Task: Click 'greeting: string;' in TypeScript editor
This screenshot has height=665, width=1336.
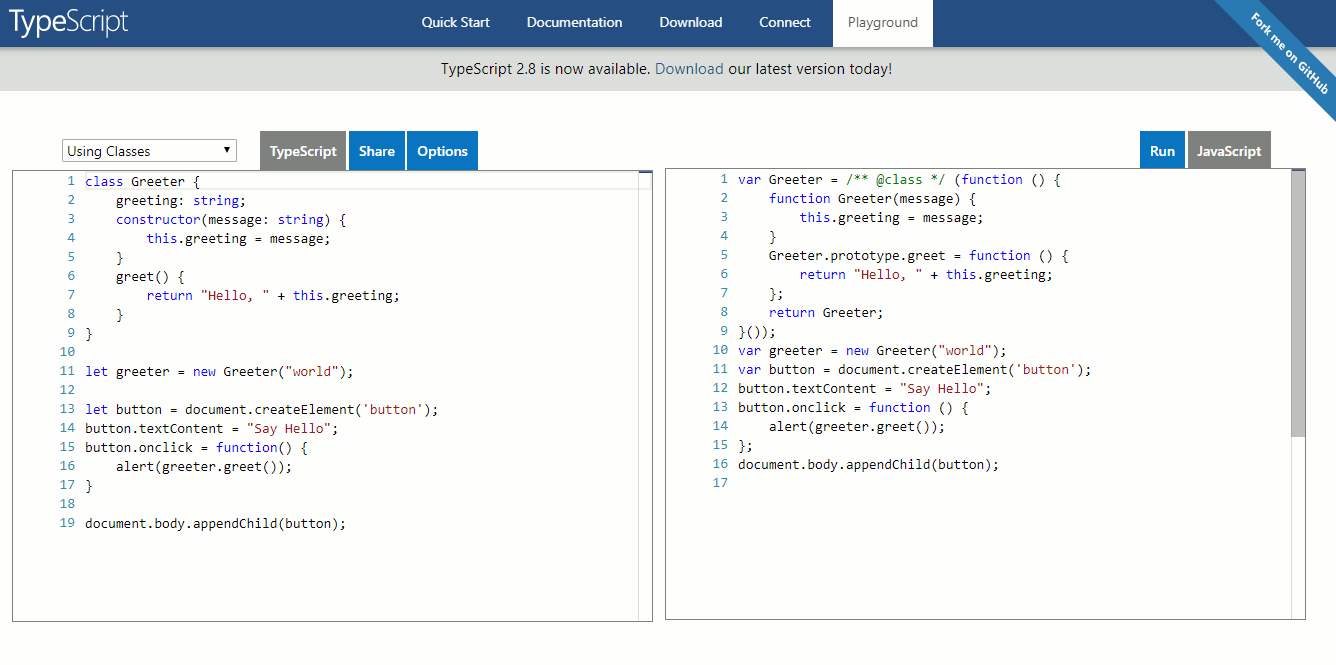Action: pyautogui.click(x=181, y=200)
